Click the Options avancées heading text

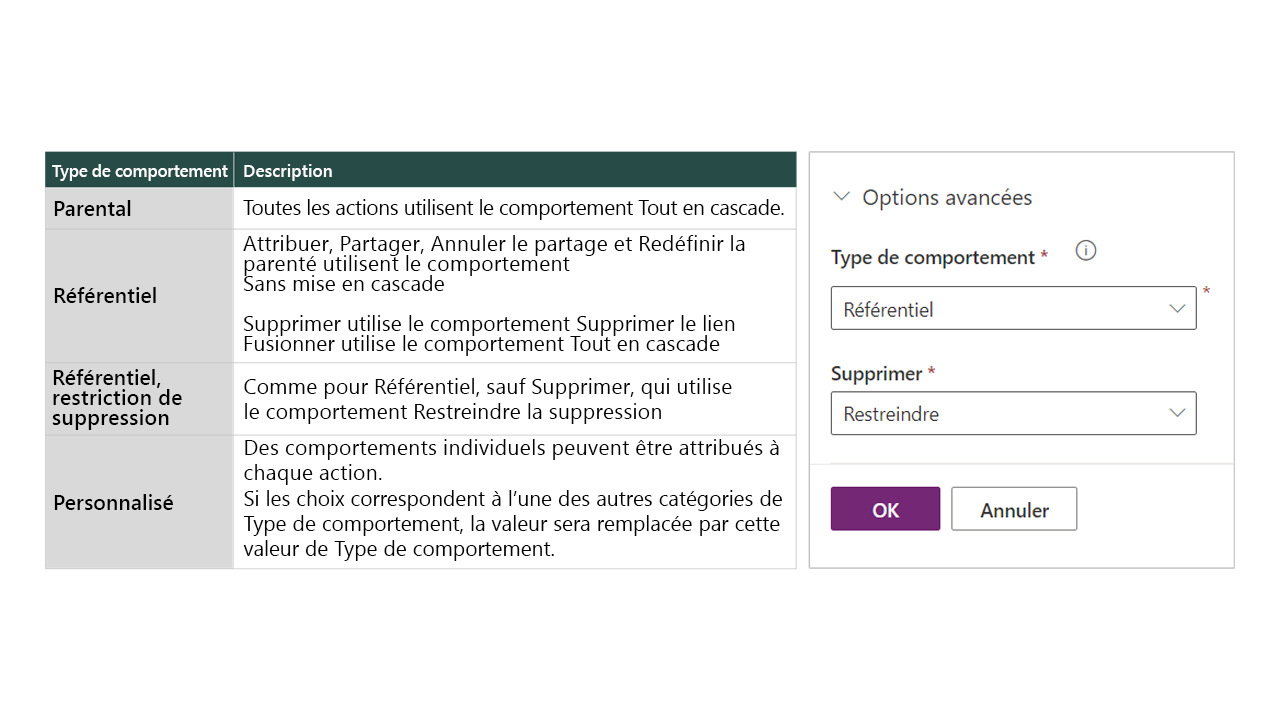946,197
